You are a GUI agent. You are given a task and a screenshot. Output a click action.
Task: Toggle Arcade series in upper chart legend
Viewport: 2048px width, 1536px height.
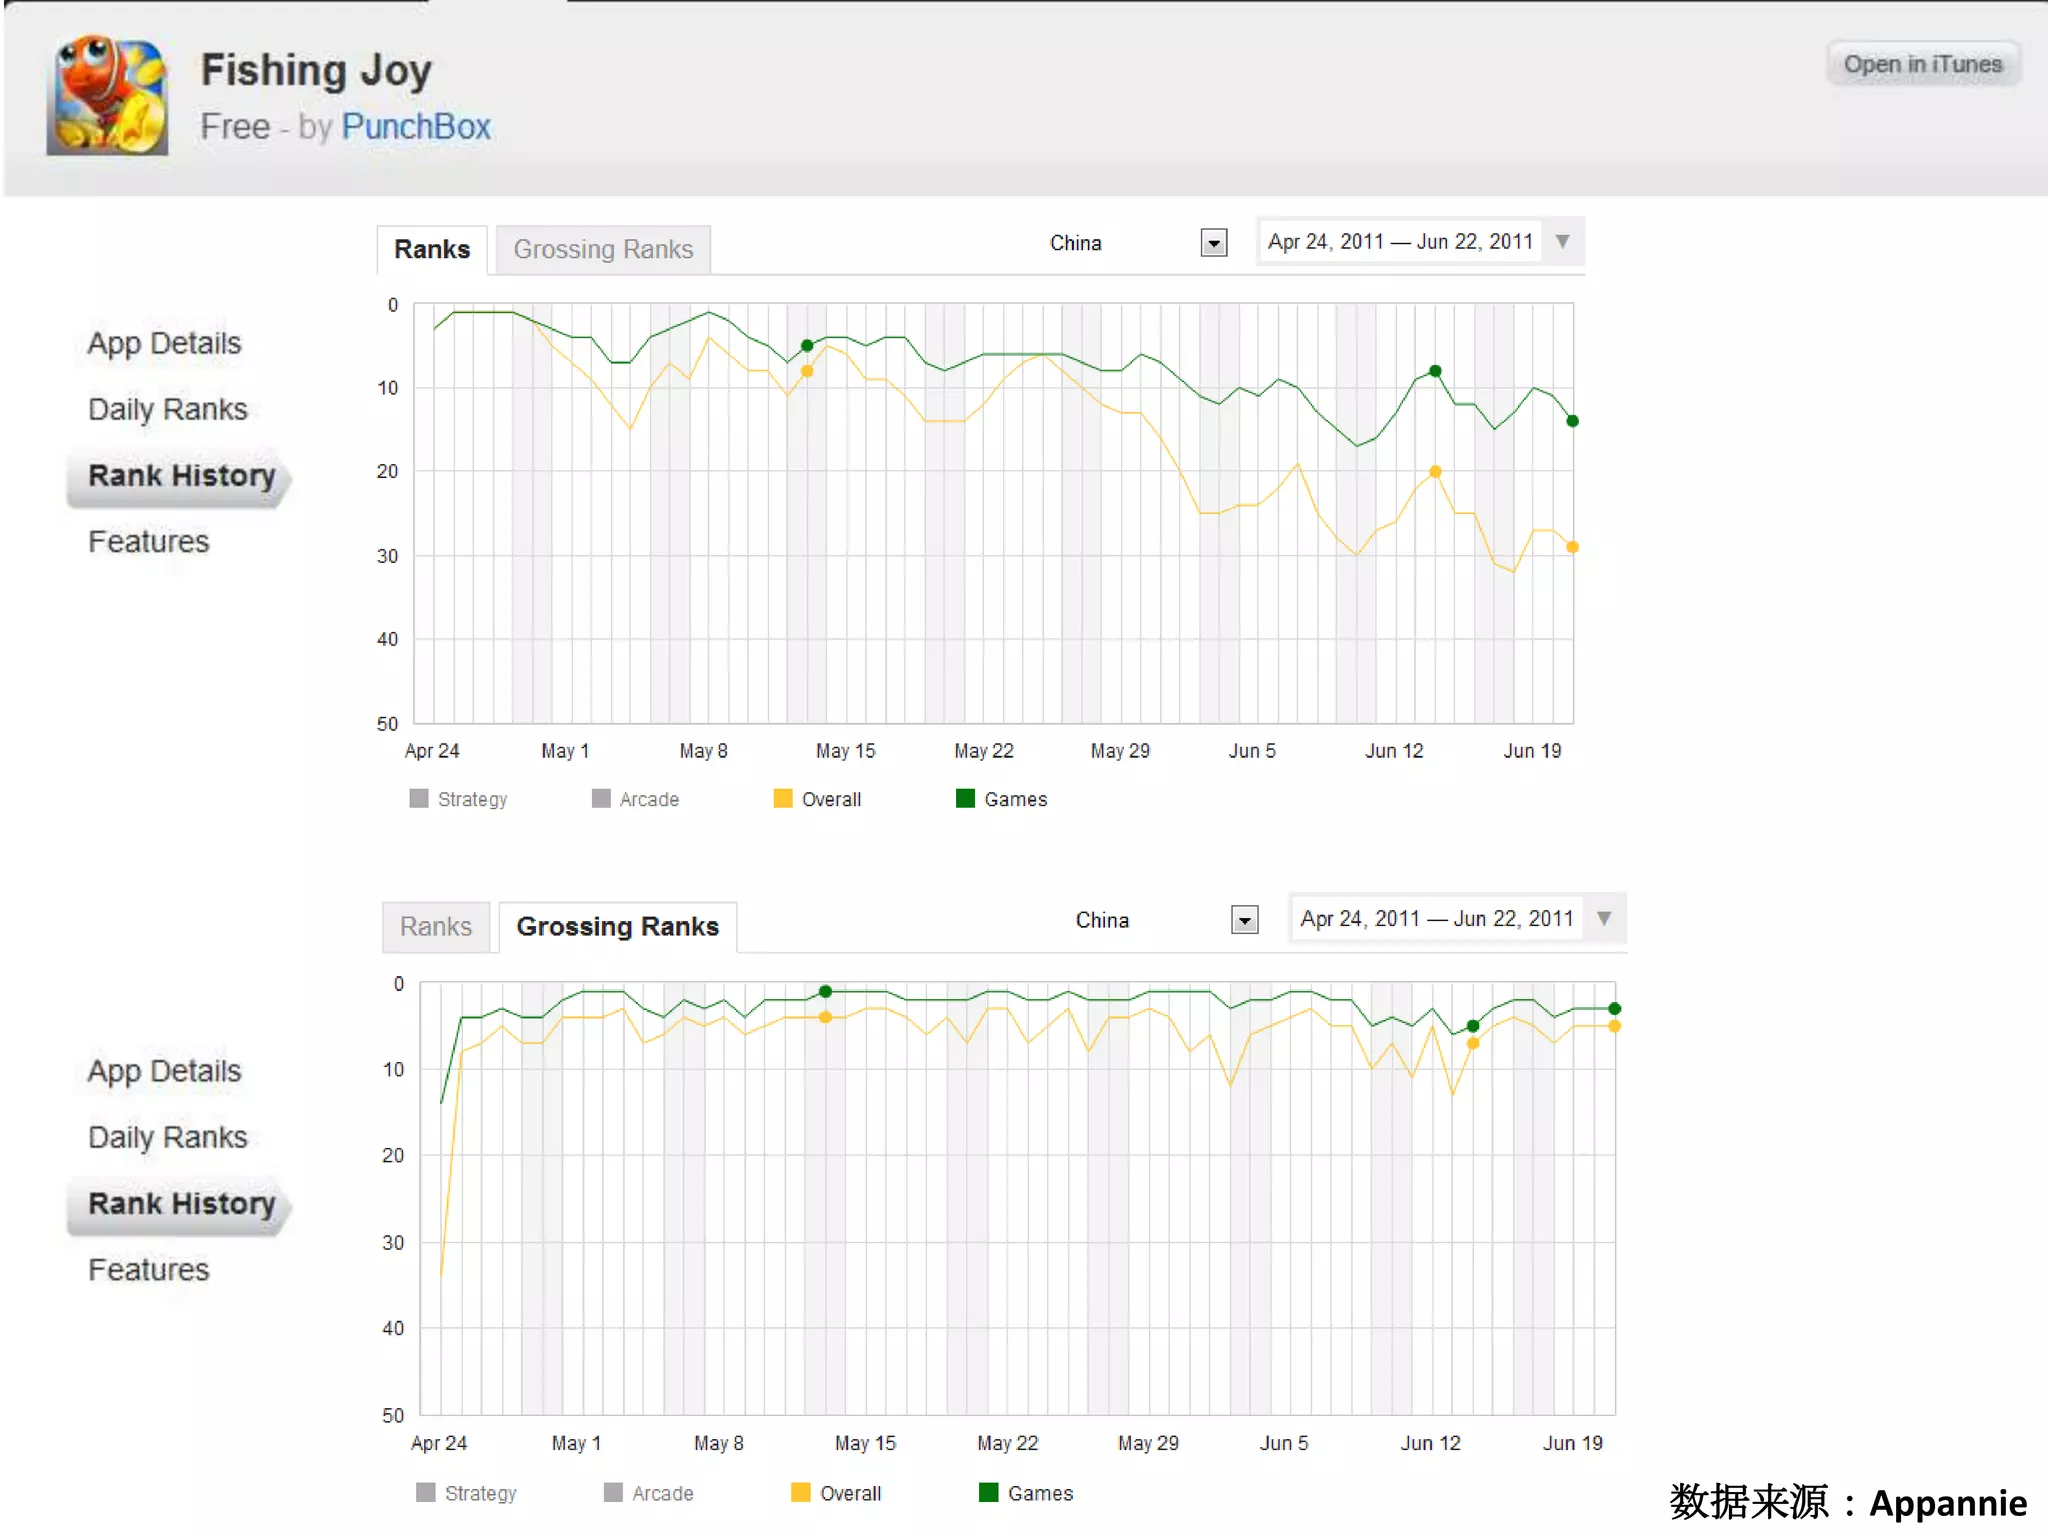tap(636, 799)
